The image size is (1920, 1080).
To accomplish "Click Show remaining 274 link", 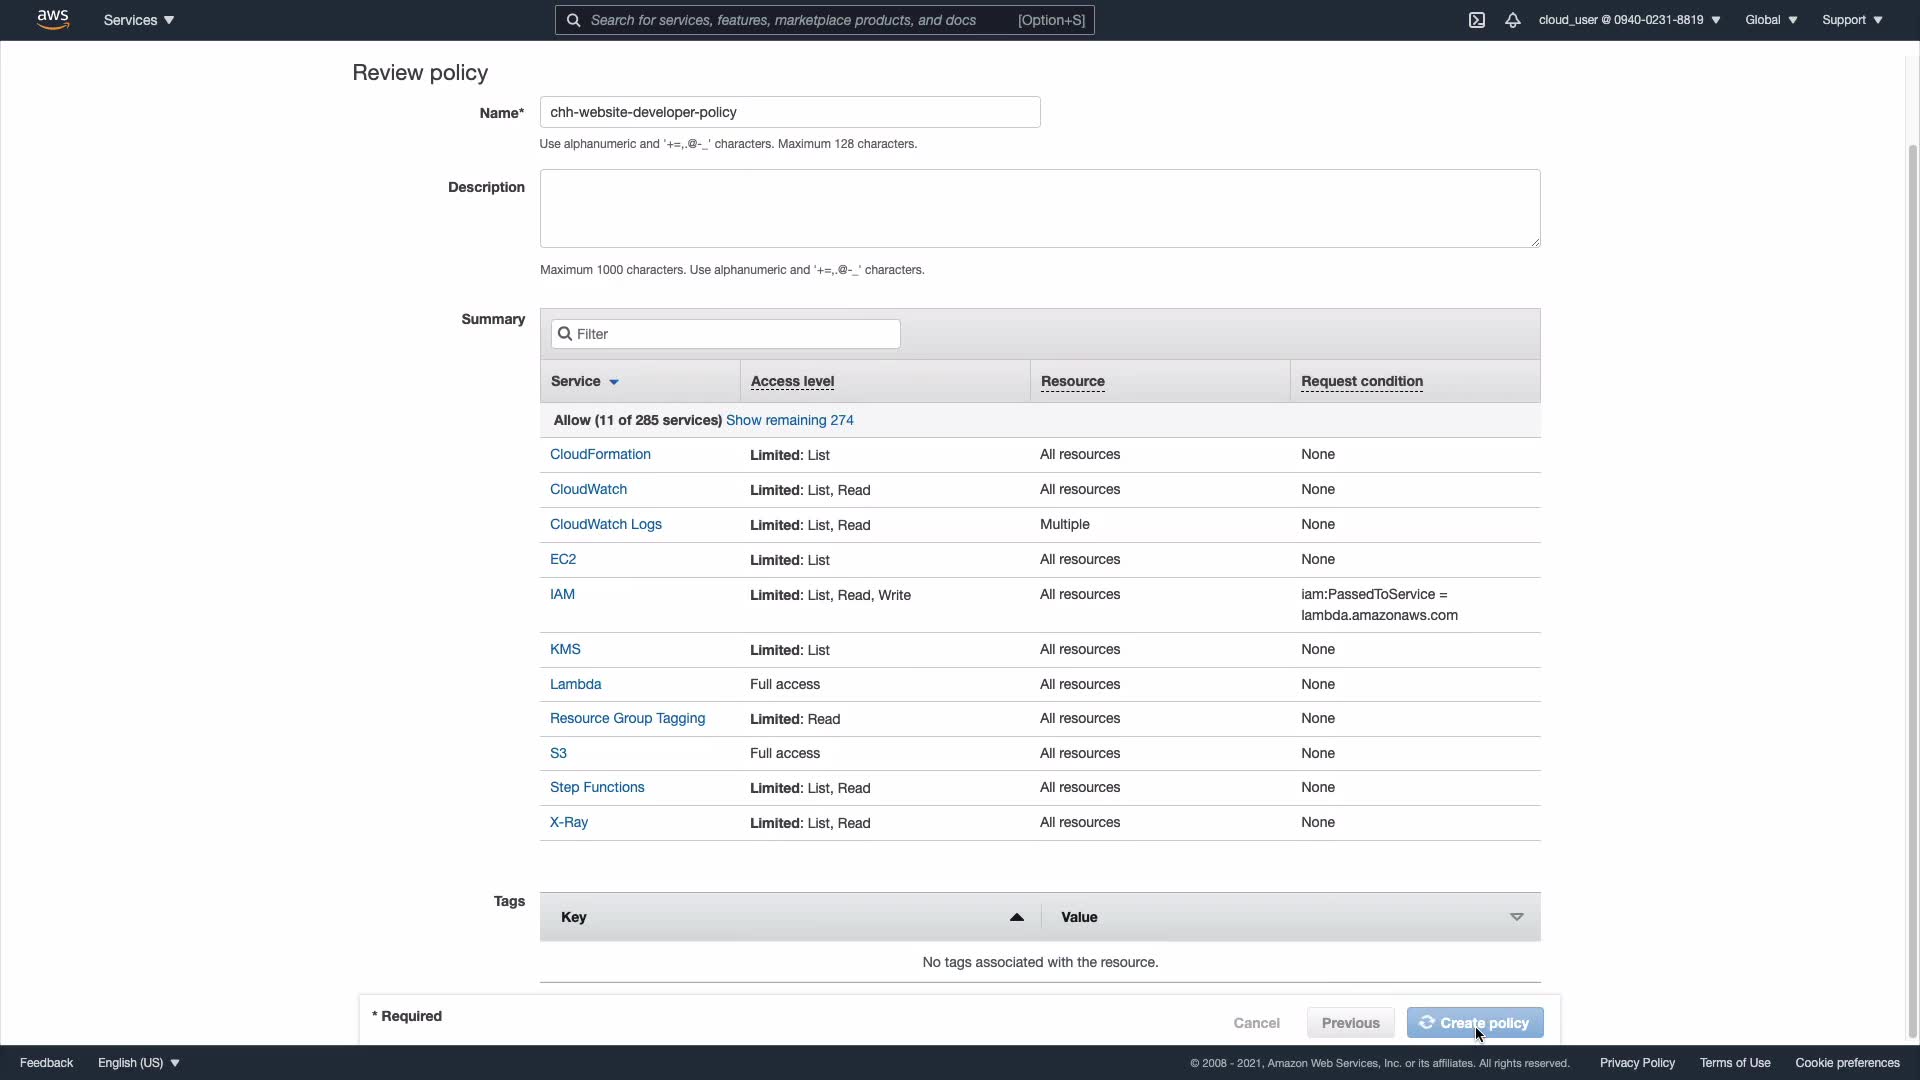I will [x=789, y=420].
